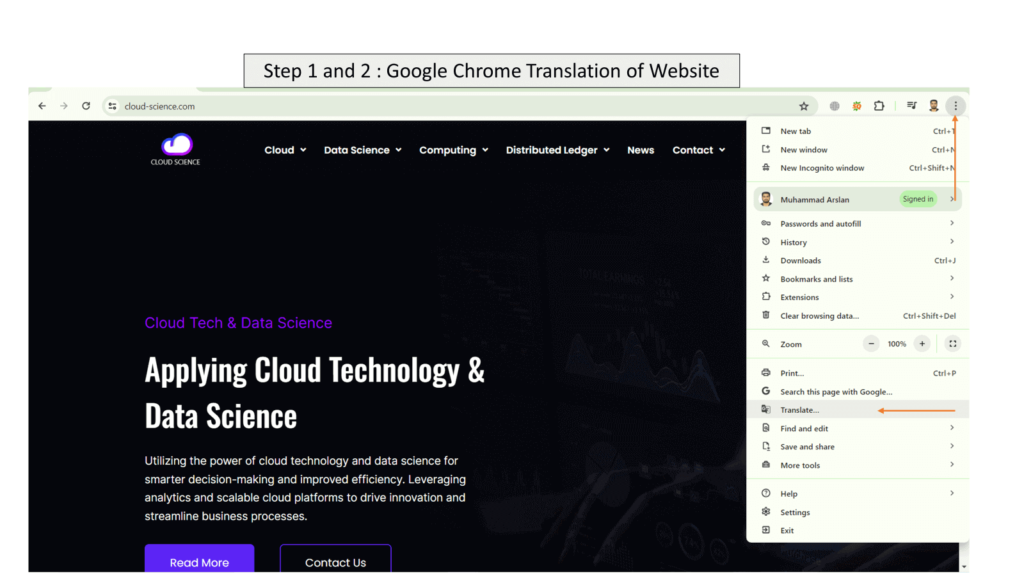Click the bookmark star in the address bar

[x=804, y=105]
